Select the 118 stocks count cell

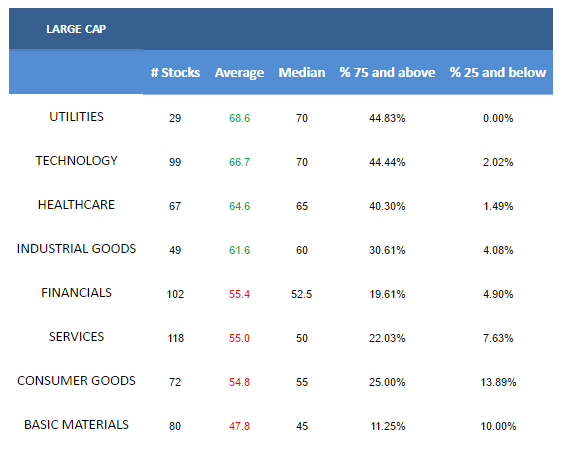(x=176, y=338)
